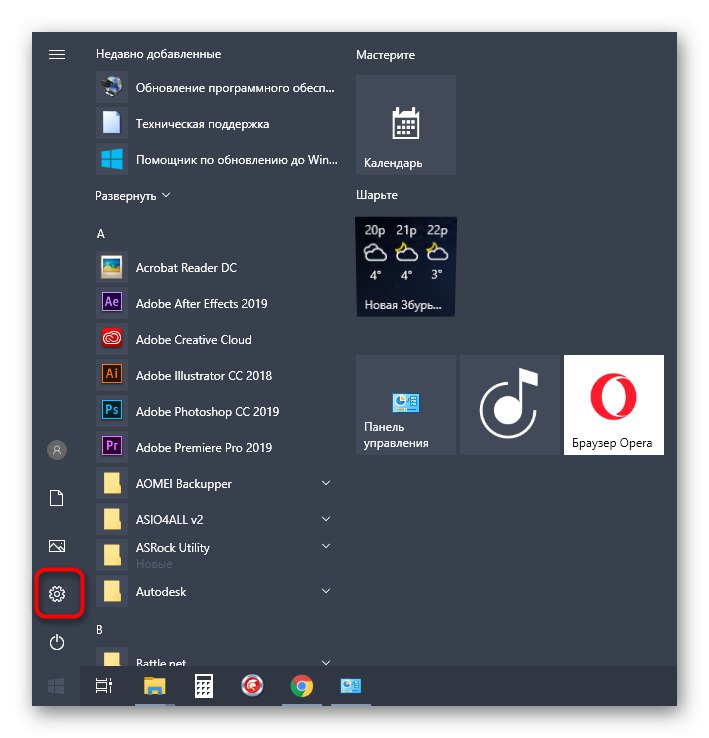Open Calculator from the taskbar
Screen dimensions: 709x738
point(204,686)
